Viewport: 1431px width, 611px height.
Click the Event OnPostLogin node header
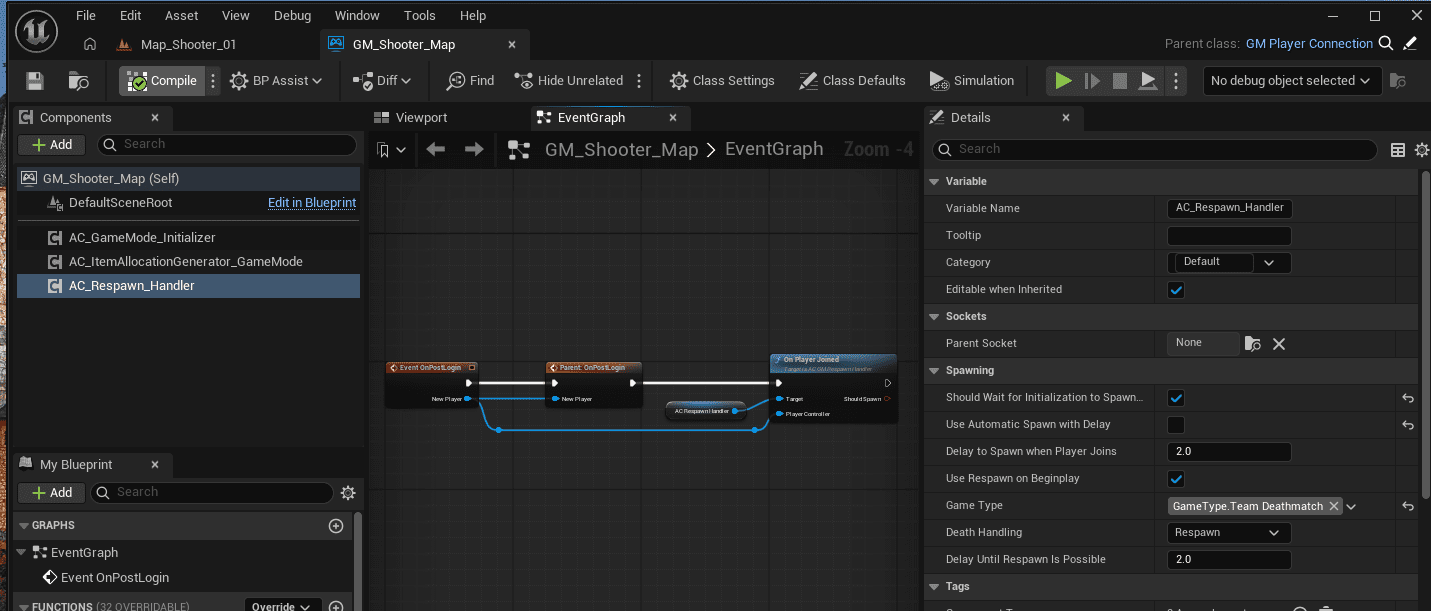(432, 367)
